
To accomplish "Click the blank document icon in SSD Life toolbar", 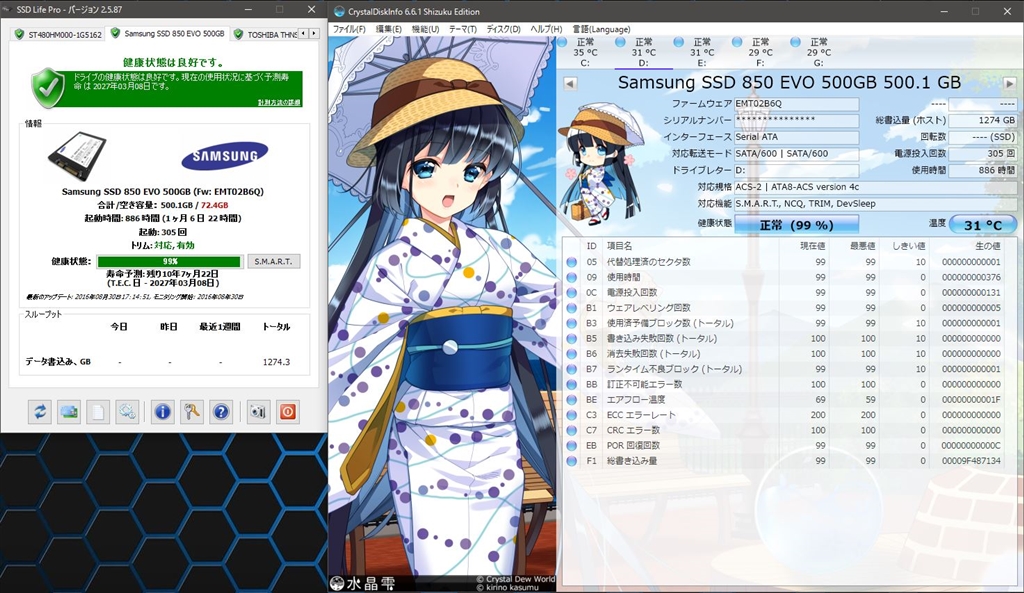I will pos(97,412).
